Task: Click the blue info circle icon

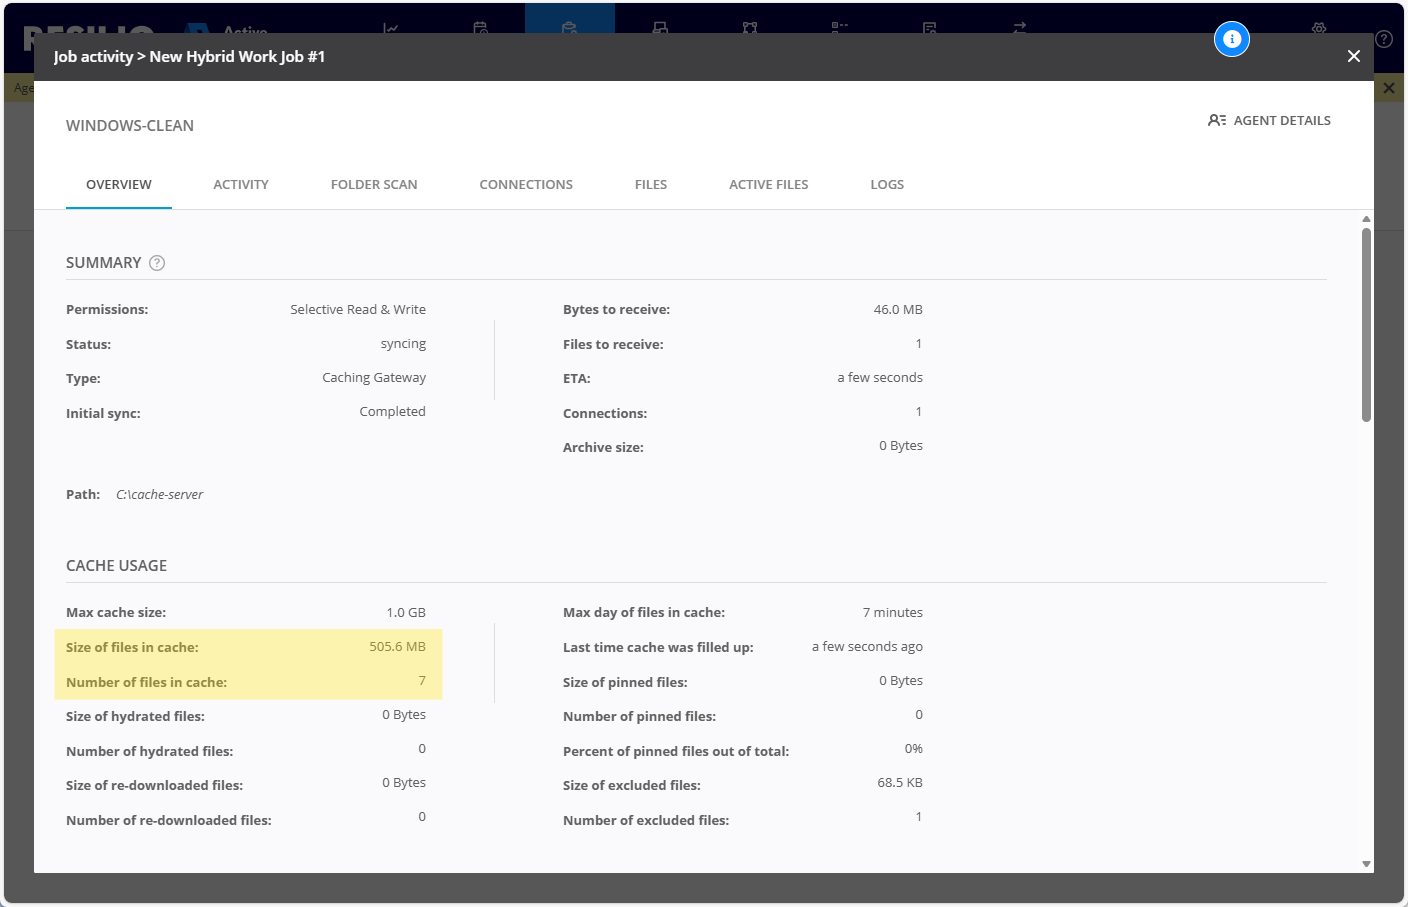Action: [1232, 39]
